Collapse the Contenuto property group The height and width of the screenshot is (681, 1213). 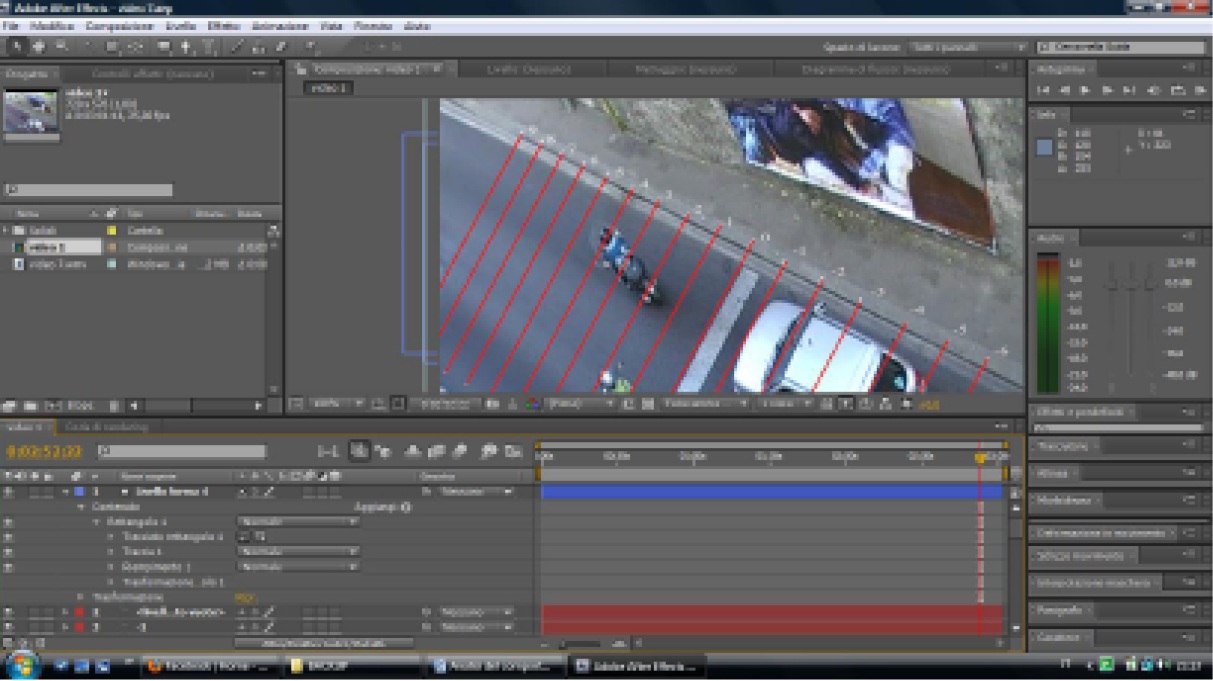coord(81,507)
